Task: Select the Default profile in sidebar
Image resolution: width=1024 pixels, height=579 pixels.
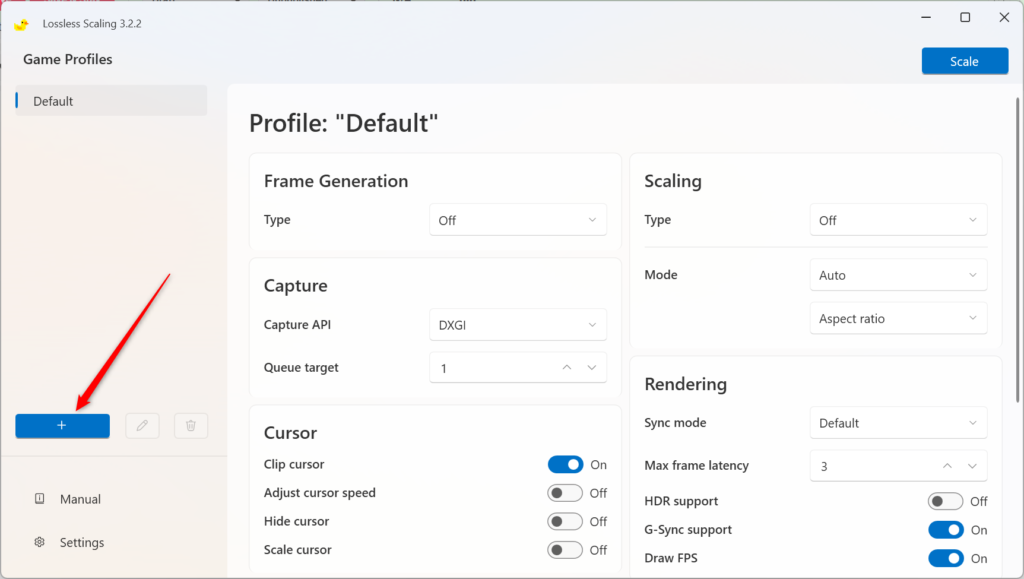Action: coord(110,100)
